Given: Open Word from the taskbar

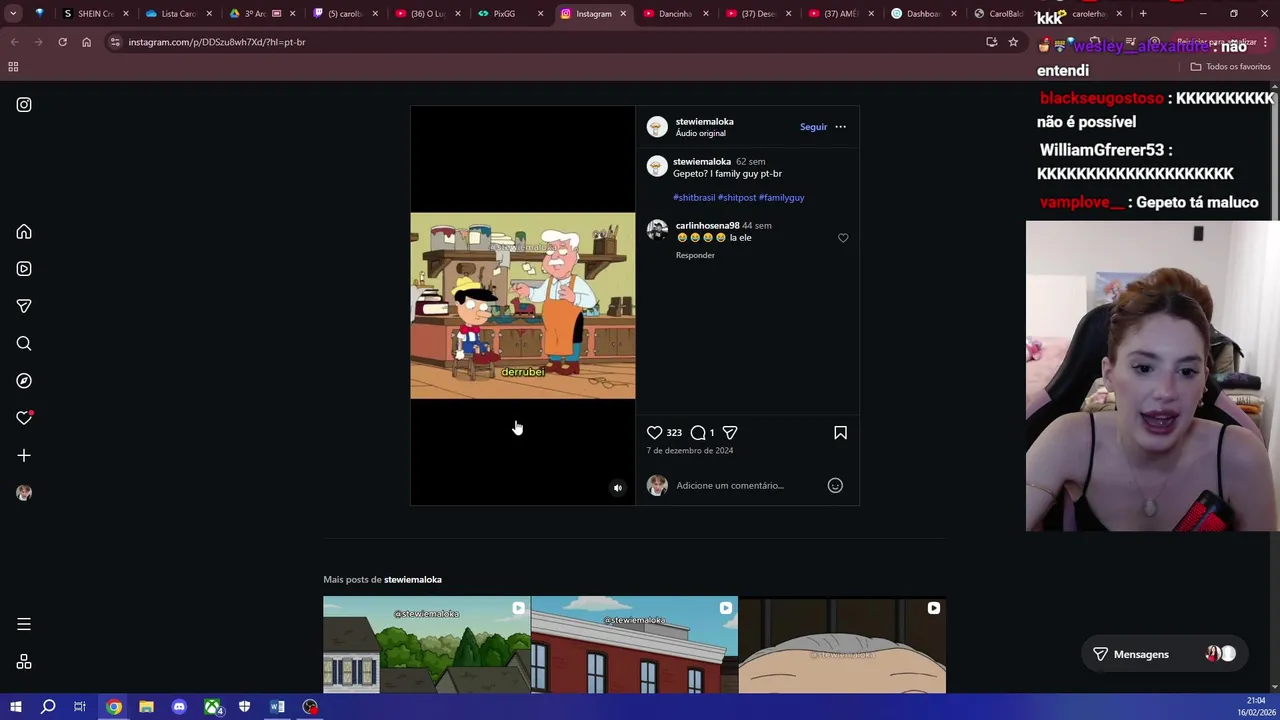Looking at the screenshot, I should (x=277, y=707).
